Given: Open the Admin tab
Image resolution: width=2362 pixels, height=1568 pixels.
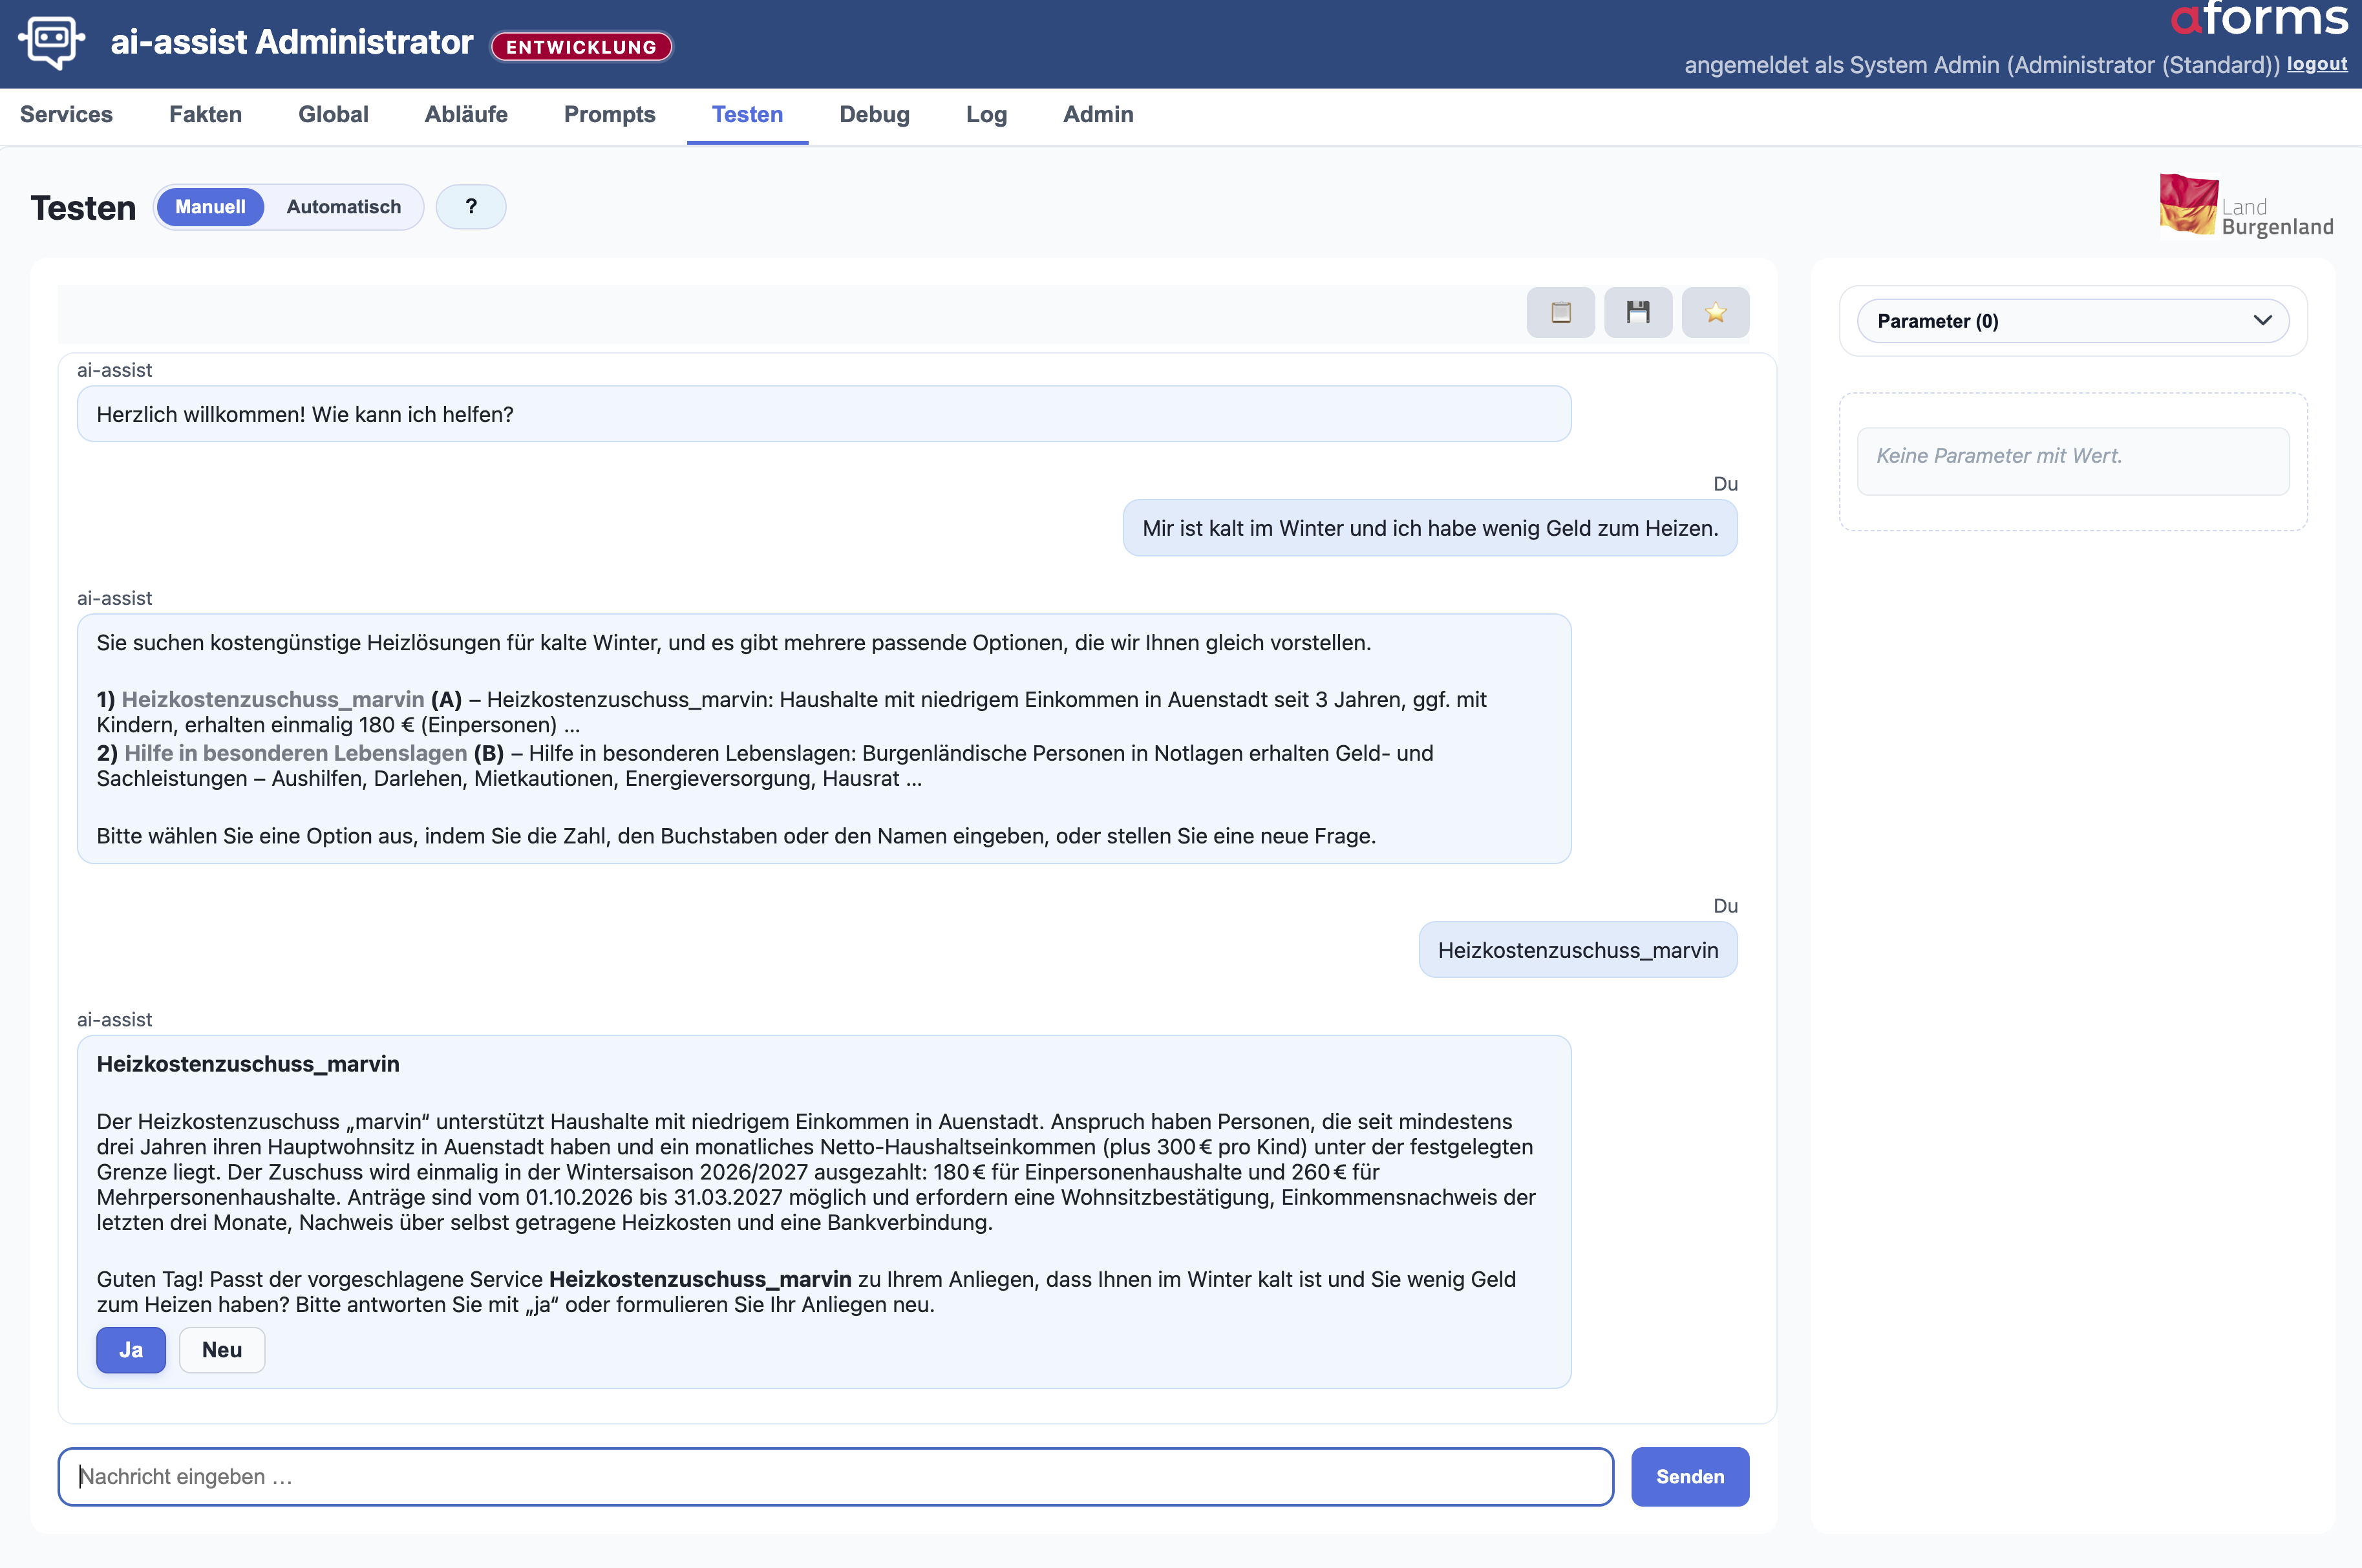Looking at the screenshot, I should click(x=1098, y=115).
